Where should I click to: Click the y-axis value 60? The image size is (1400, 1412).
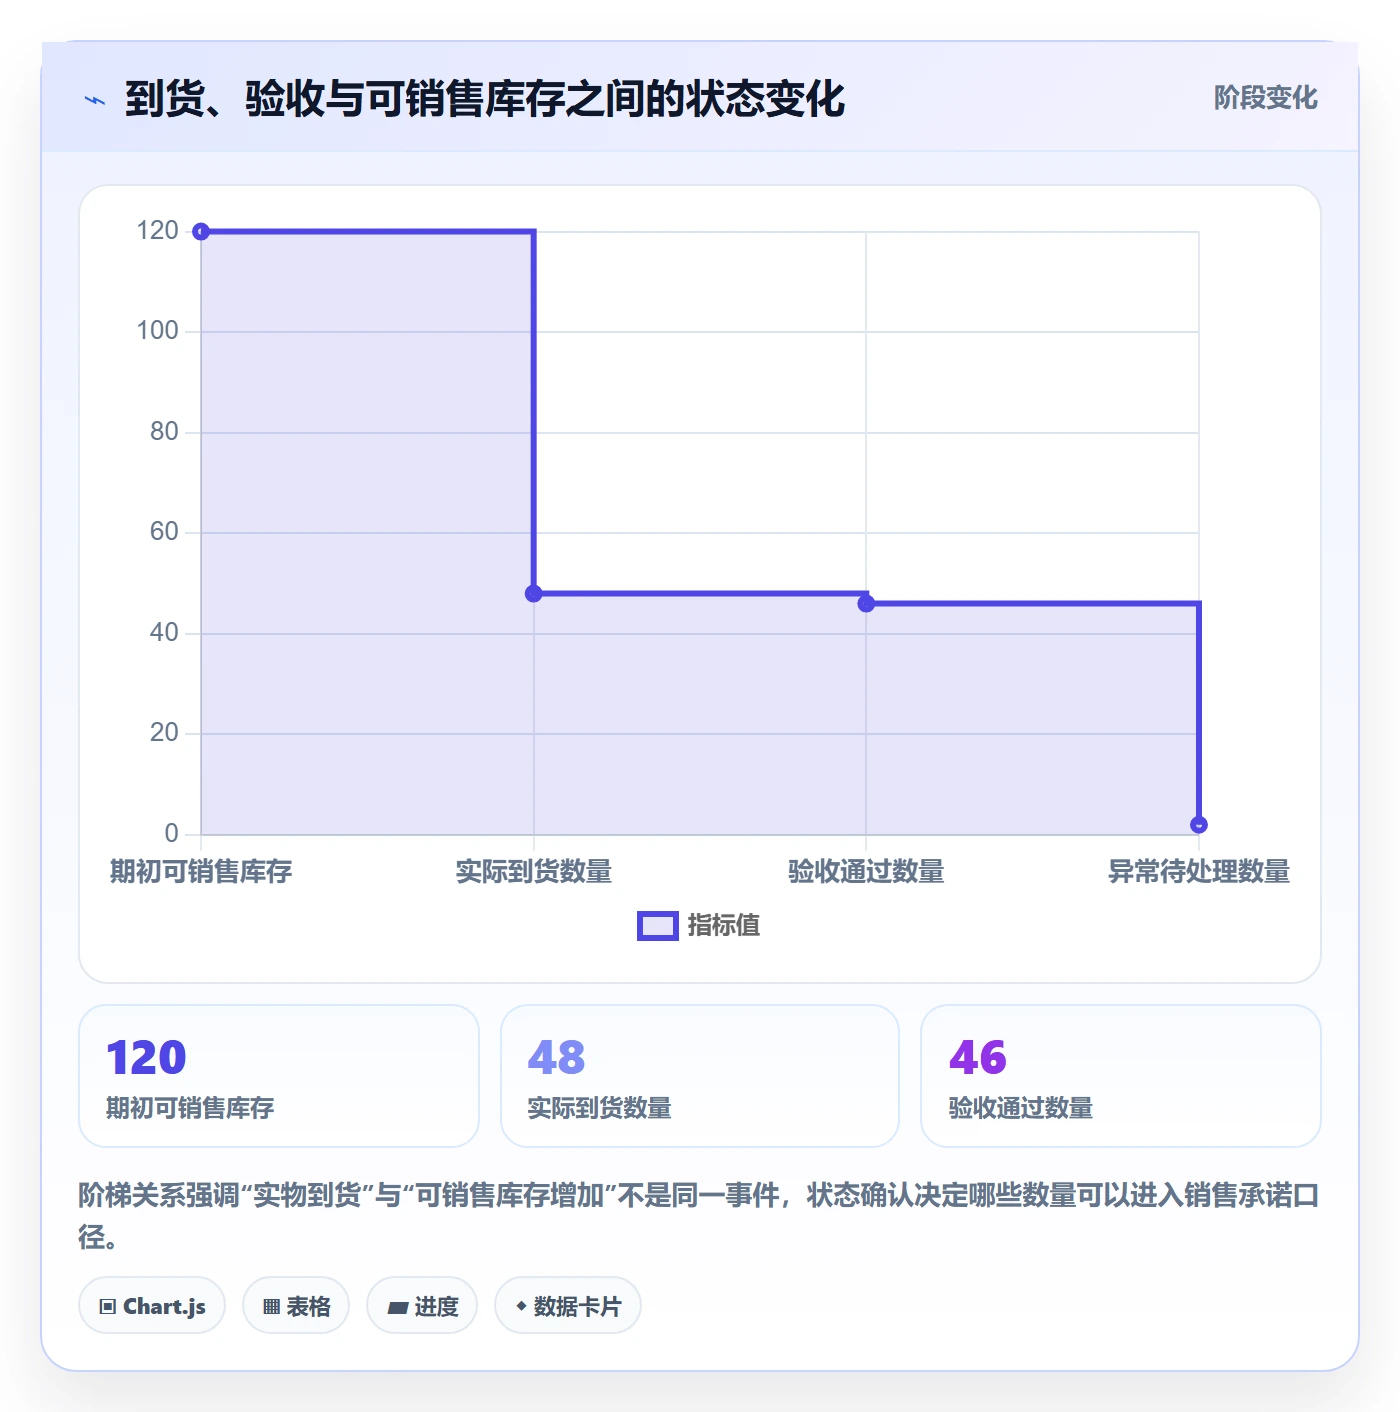[164, 532]
